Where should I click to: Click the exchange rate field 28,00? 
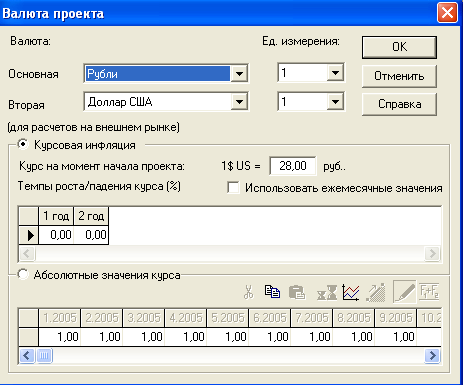pyautogui.click(x=293, y=166)
